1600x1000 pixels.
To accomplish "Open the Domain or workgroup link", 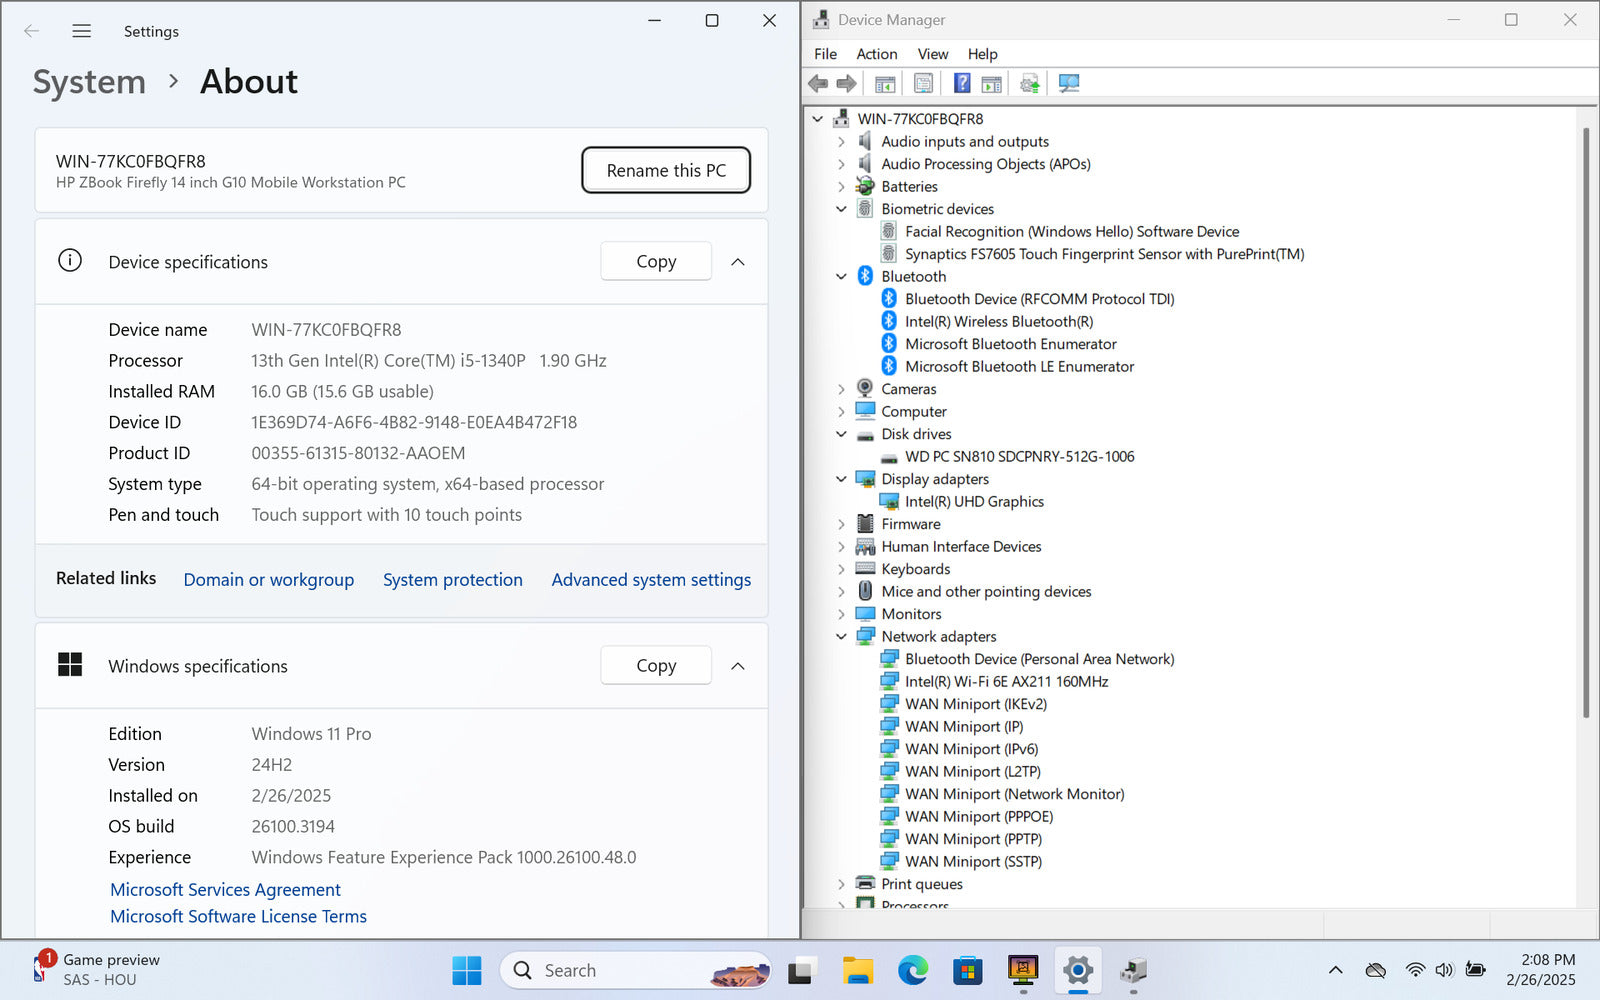I will (269, 580).
